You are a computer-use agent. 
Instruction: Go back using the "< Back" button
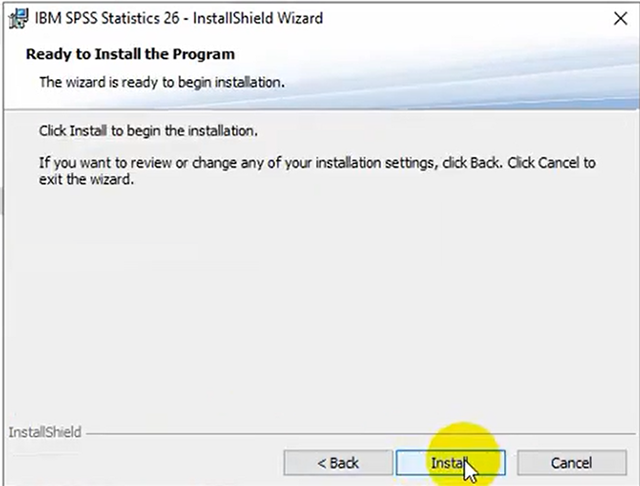click(338, 463)
